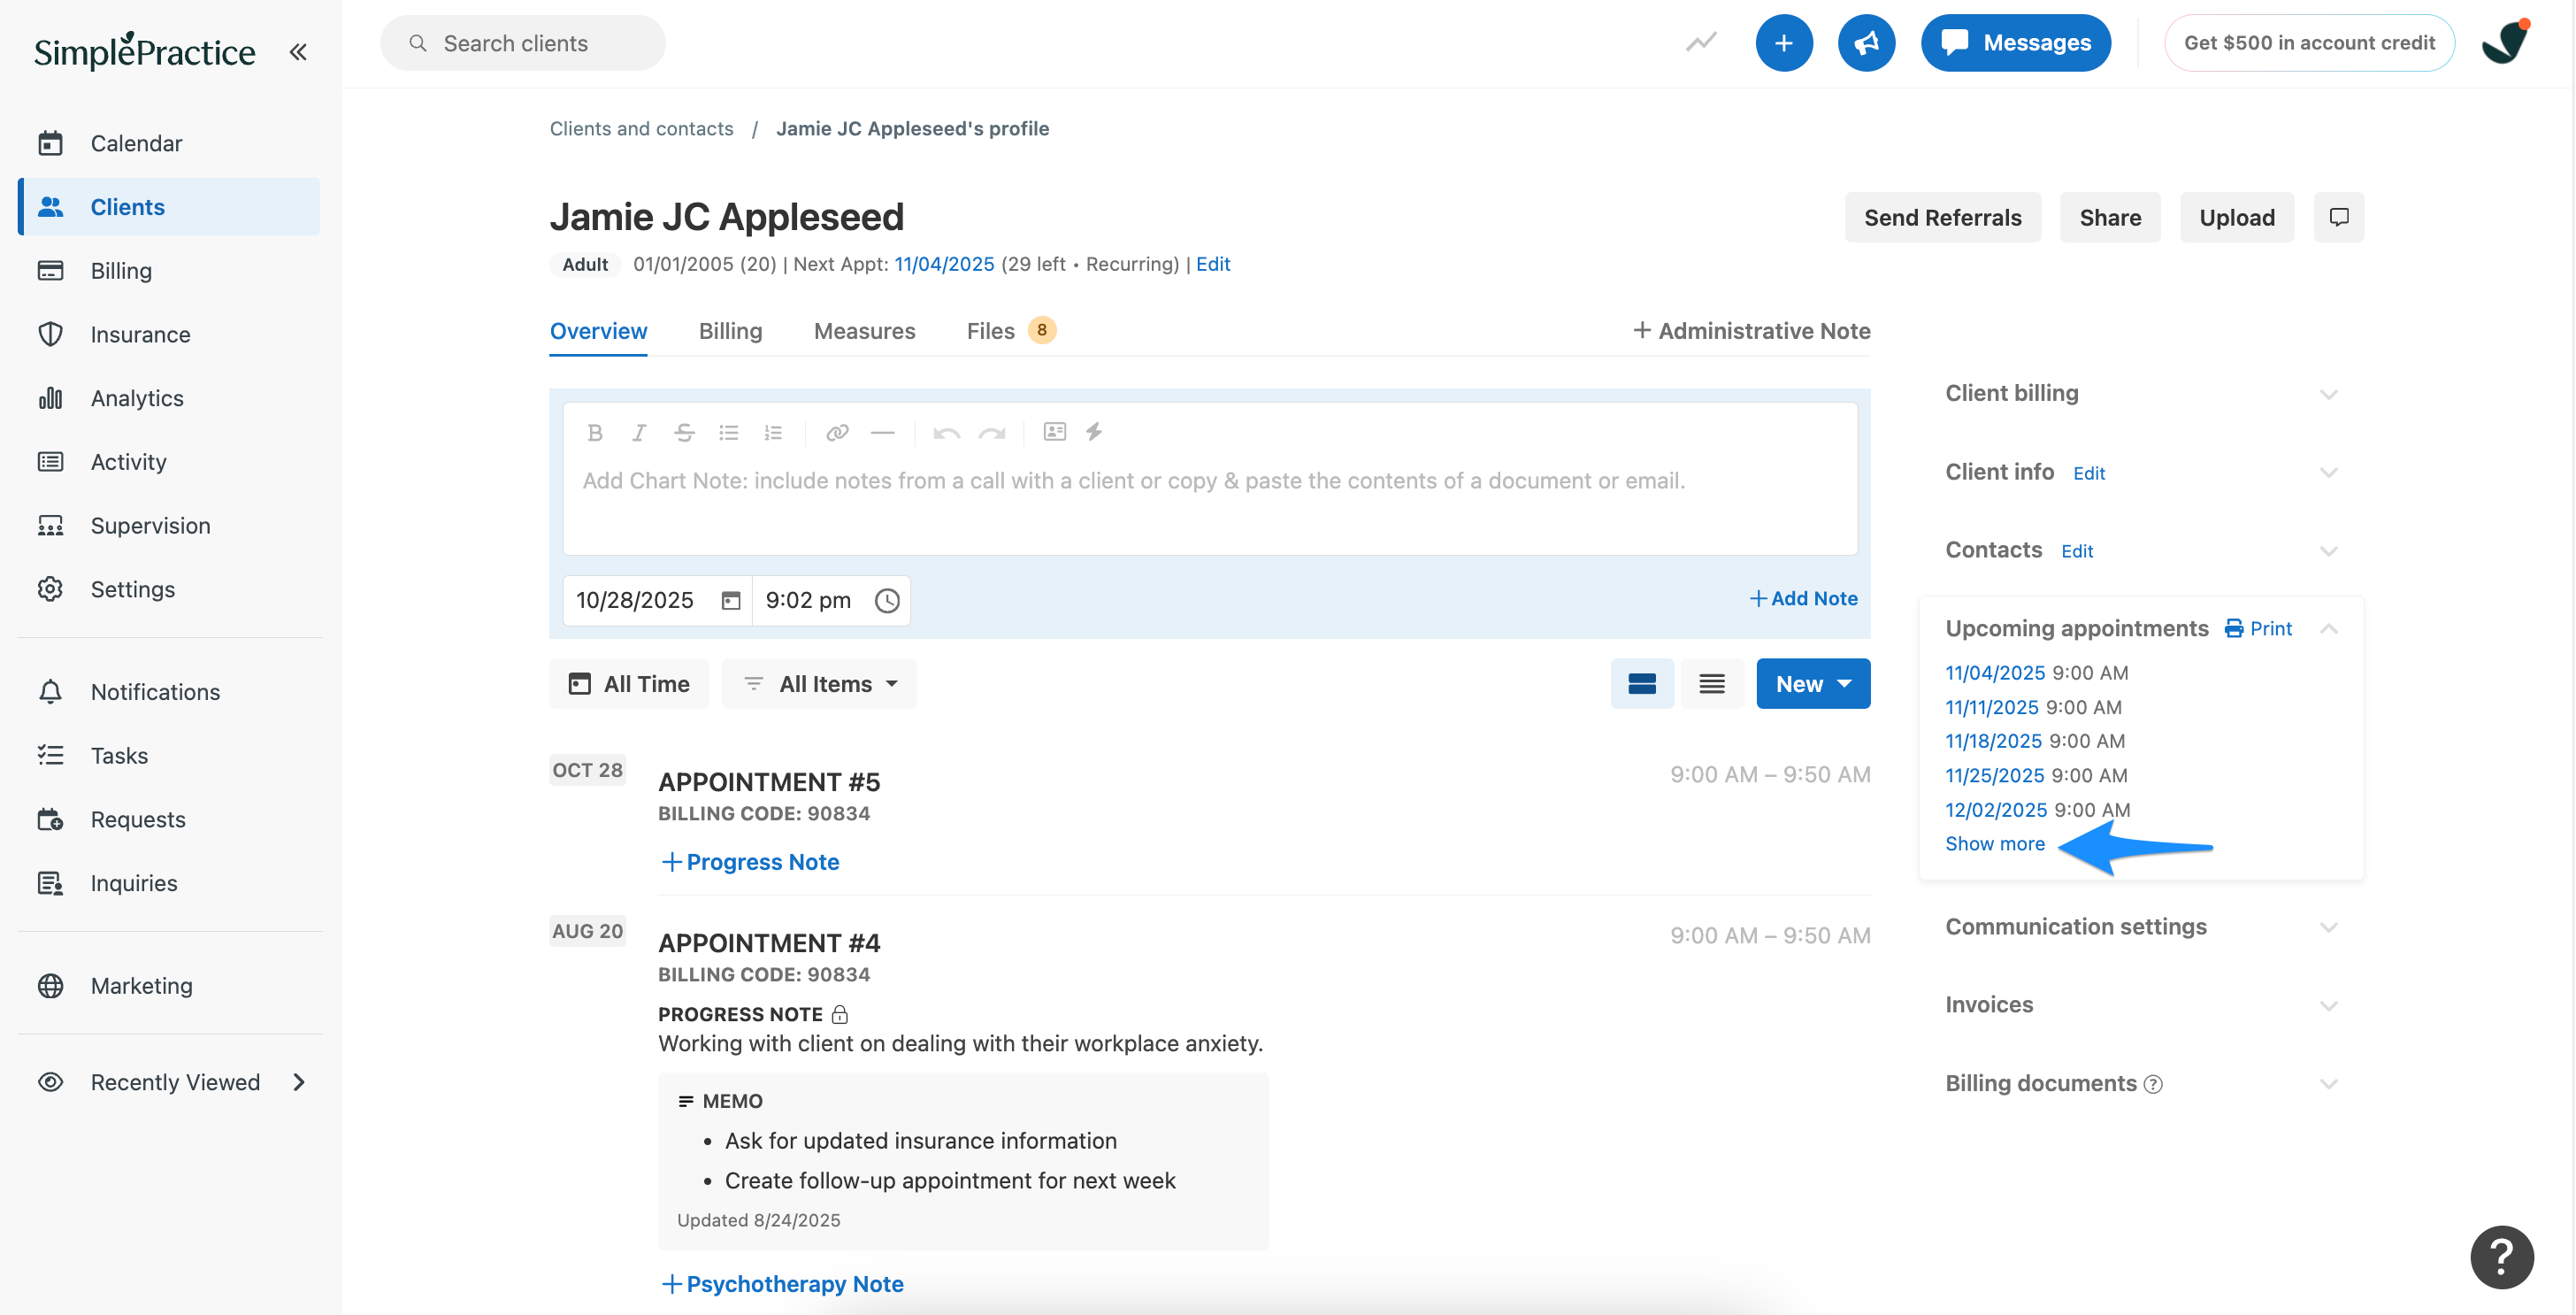Viewport: 2576px width, 1315px height.
Task: Open the All Time date filter
Action: (x=629, y=683)
